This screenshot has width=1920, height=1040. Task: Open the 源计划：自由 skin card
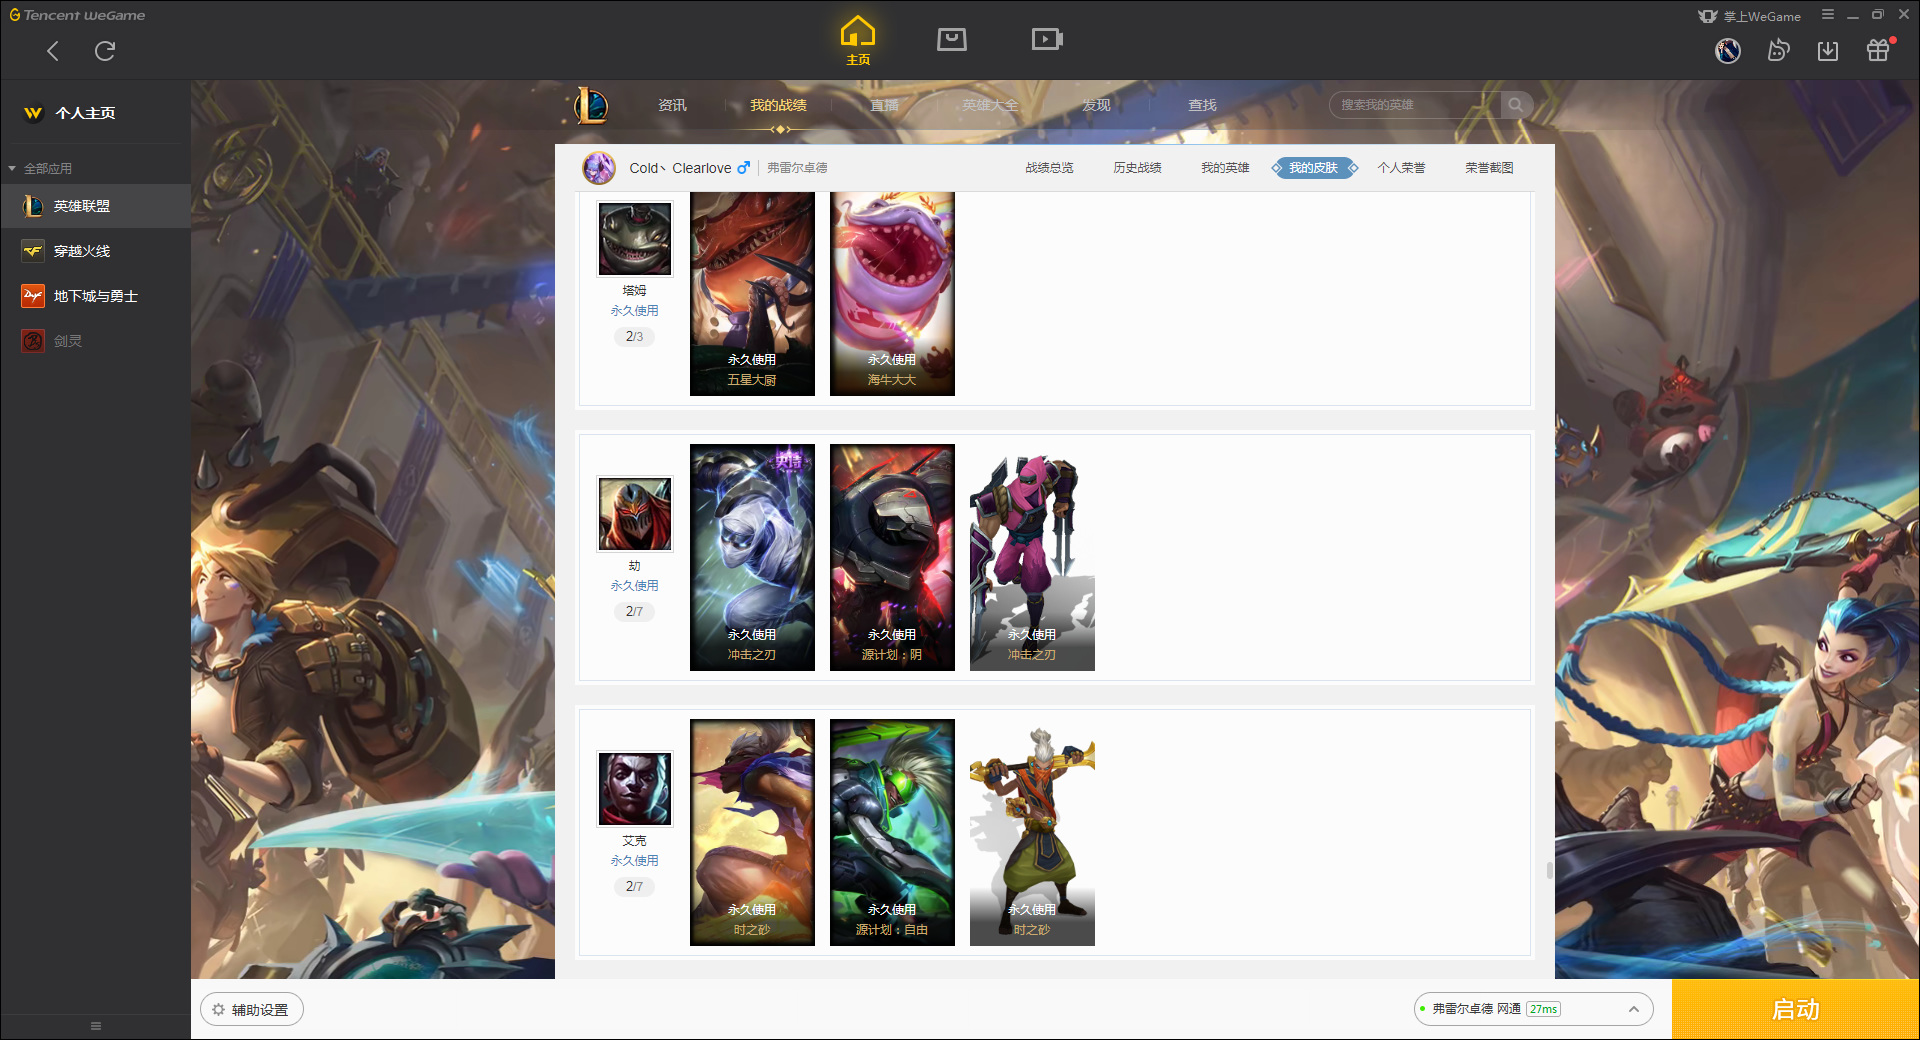click(892, 832)
